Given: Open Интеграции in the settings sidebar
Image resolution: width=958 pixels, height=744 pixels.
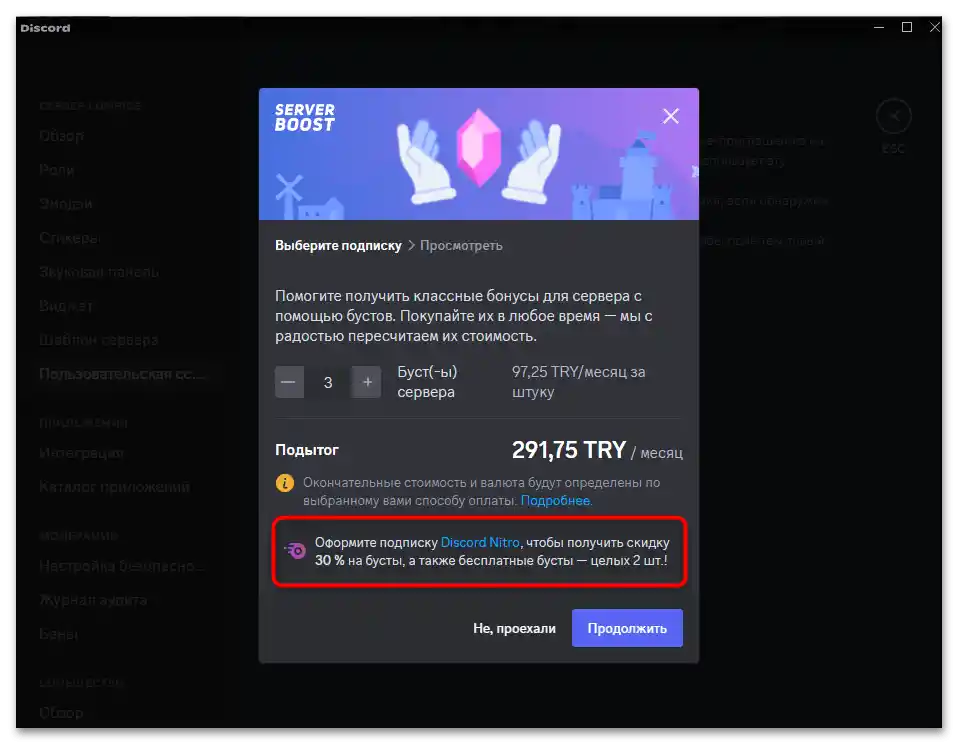Looking at the screenshot, I should click(x=81, y=453).
